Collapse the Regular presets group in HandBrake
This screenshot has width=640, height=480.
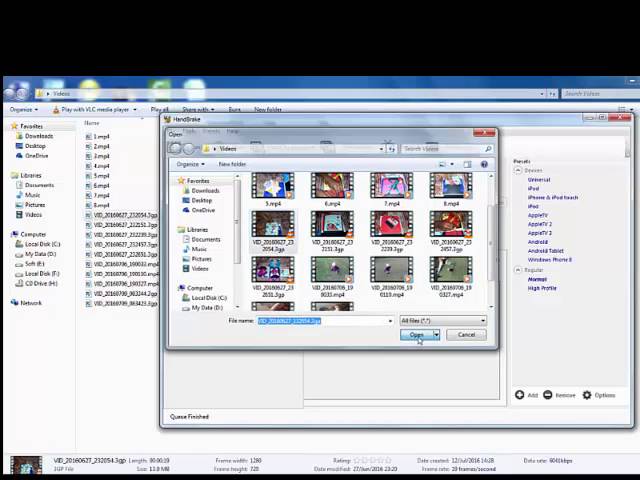tap(518, 270)
